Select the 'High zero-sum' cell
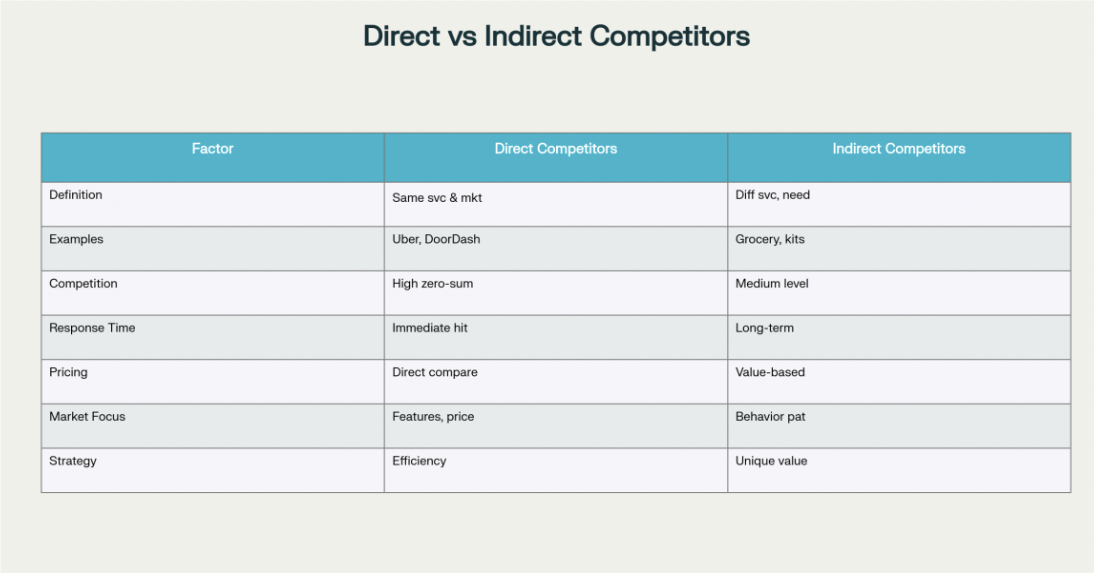 click(x=432, y=284)
